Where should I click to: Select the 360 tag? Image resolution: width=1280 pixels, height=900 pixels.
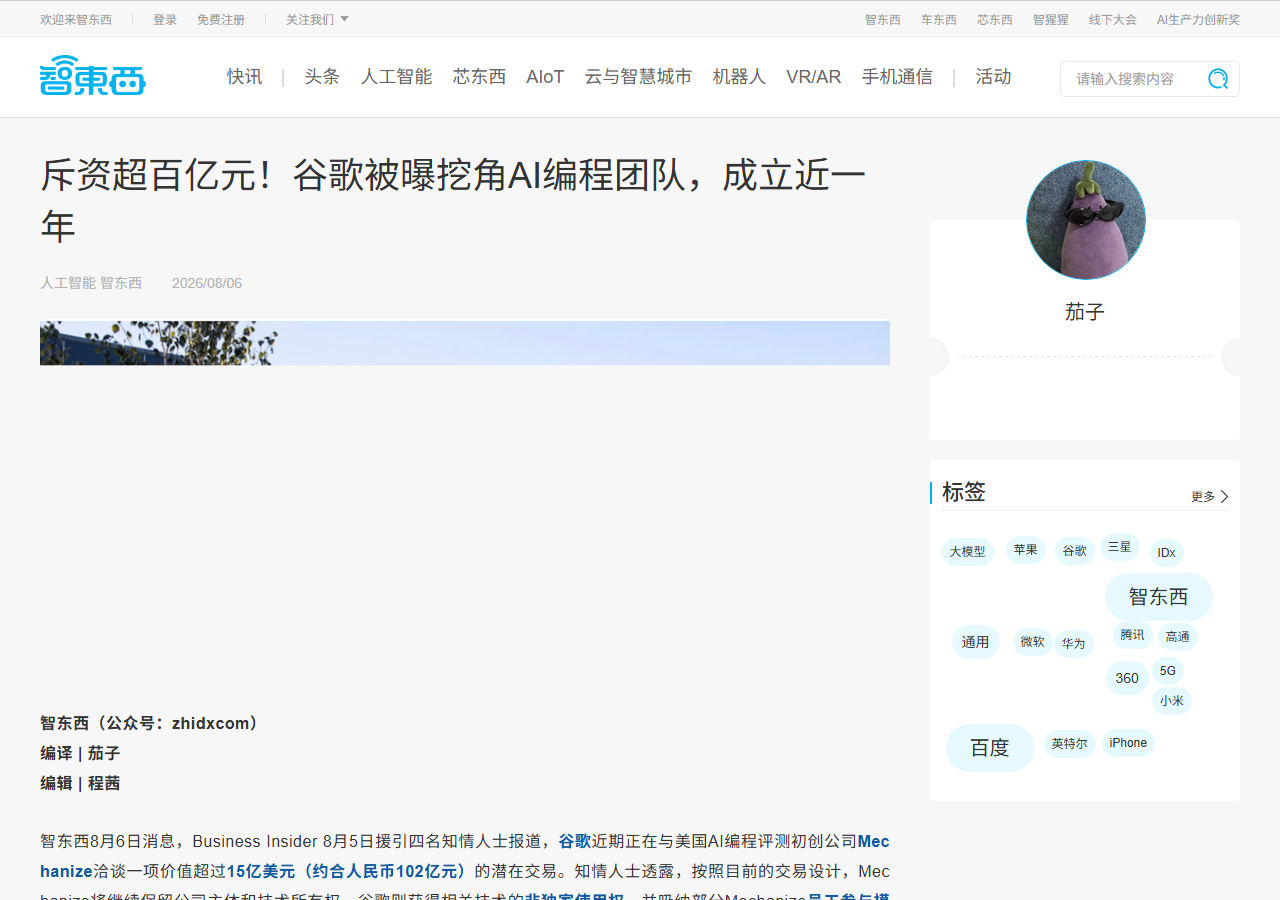(1127, 678)
